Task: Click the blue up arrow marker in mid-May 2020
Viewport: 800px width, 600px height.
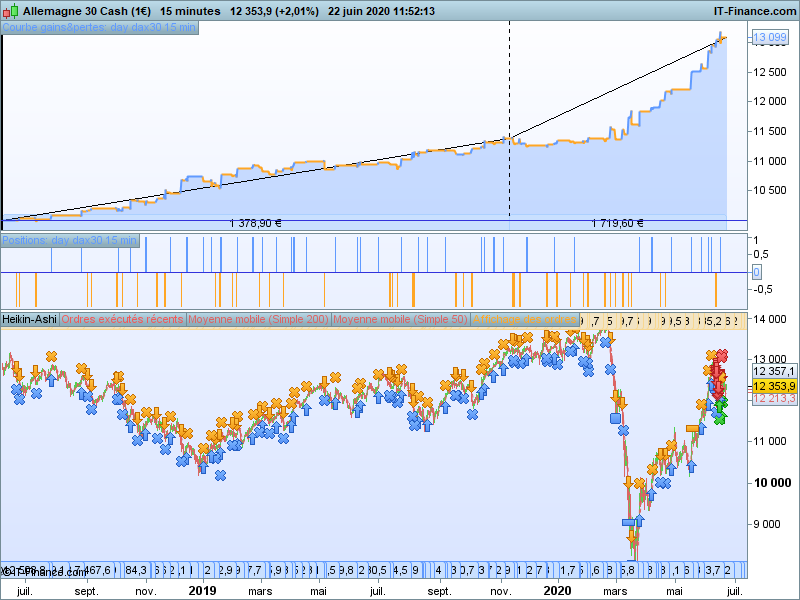Action: pos(691,466)
